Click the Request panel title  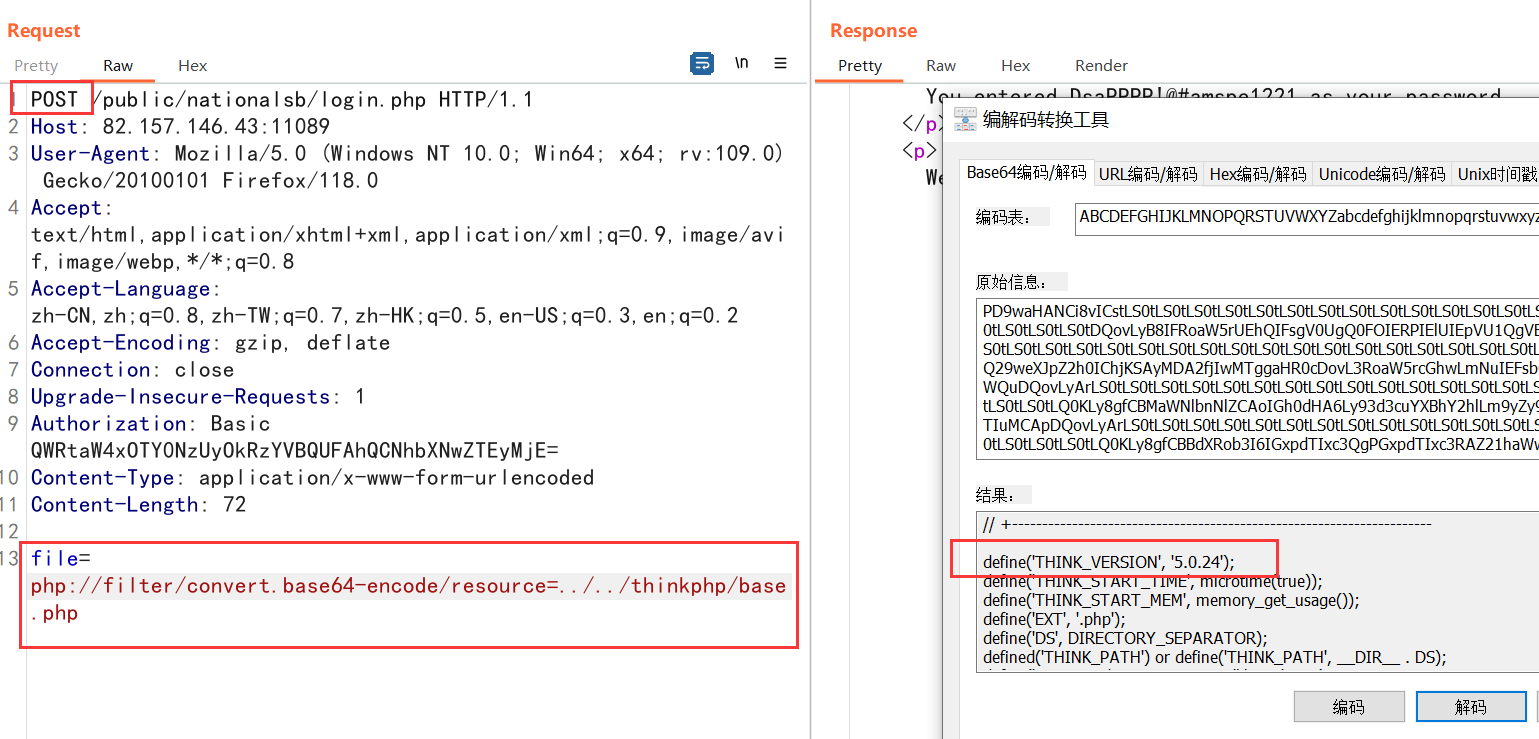[x=44, y=30]
